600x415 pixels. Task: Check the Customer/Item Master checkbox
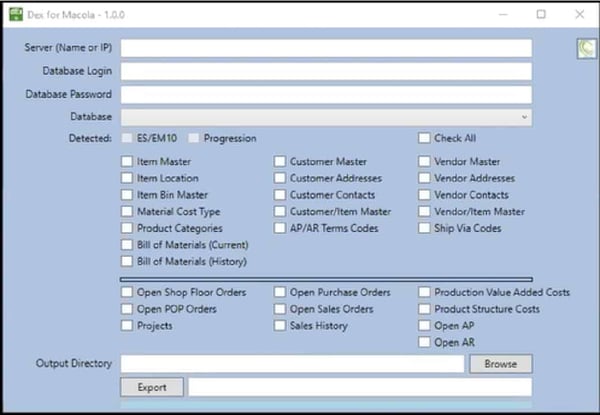(x=280, y=211)
